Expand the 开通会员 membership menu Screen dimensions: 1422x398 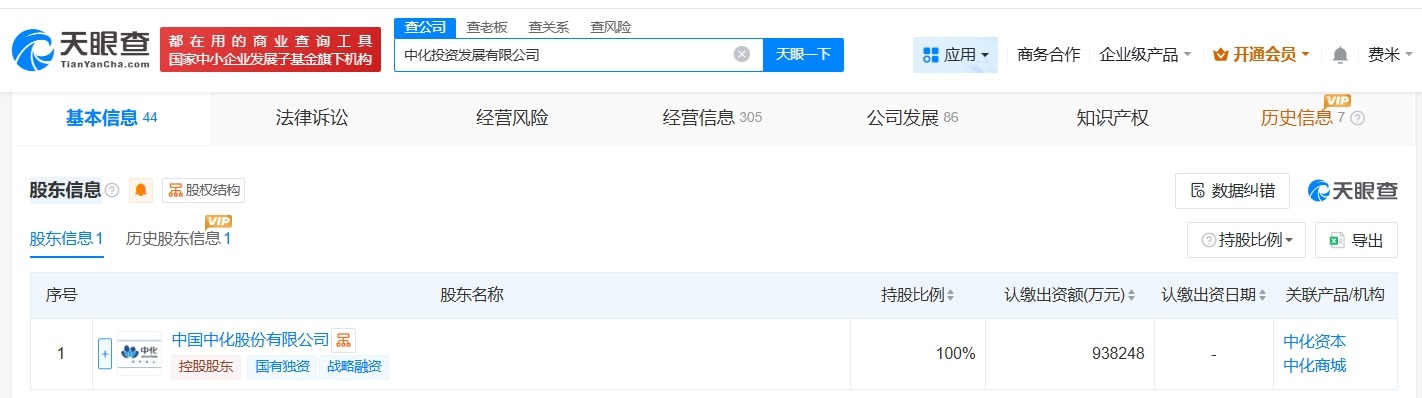1261,54
